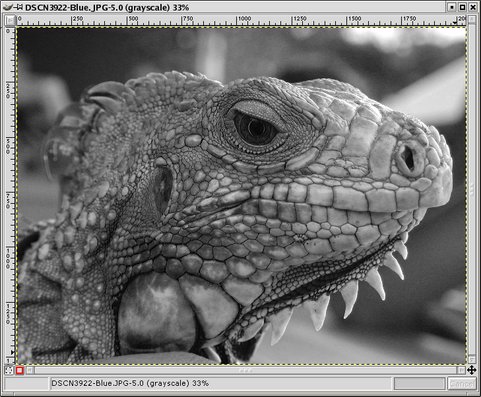The image size is (481, 397).
Task: Open the window menu icon in title bar
Action: coord(8,7)
